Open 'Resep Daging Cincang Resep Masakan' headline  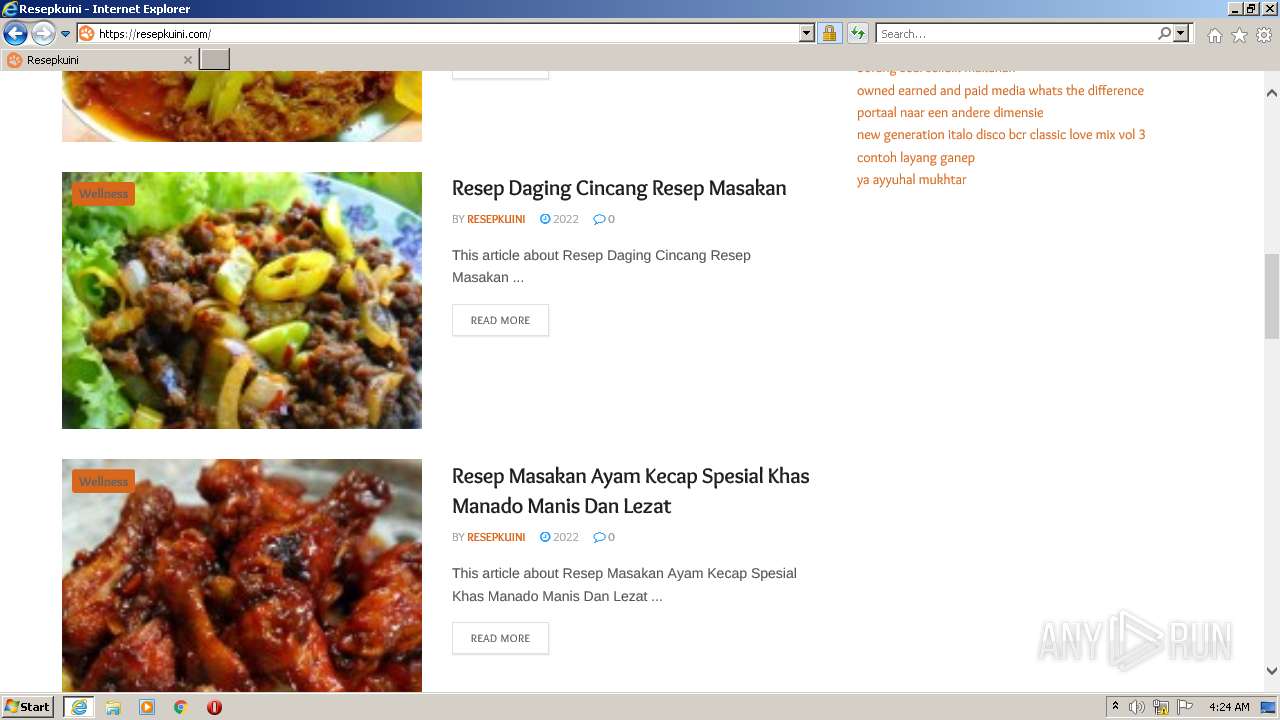point(619,188)
